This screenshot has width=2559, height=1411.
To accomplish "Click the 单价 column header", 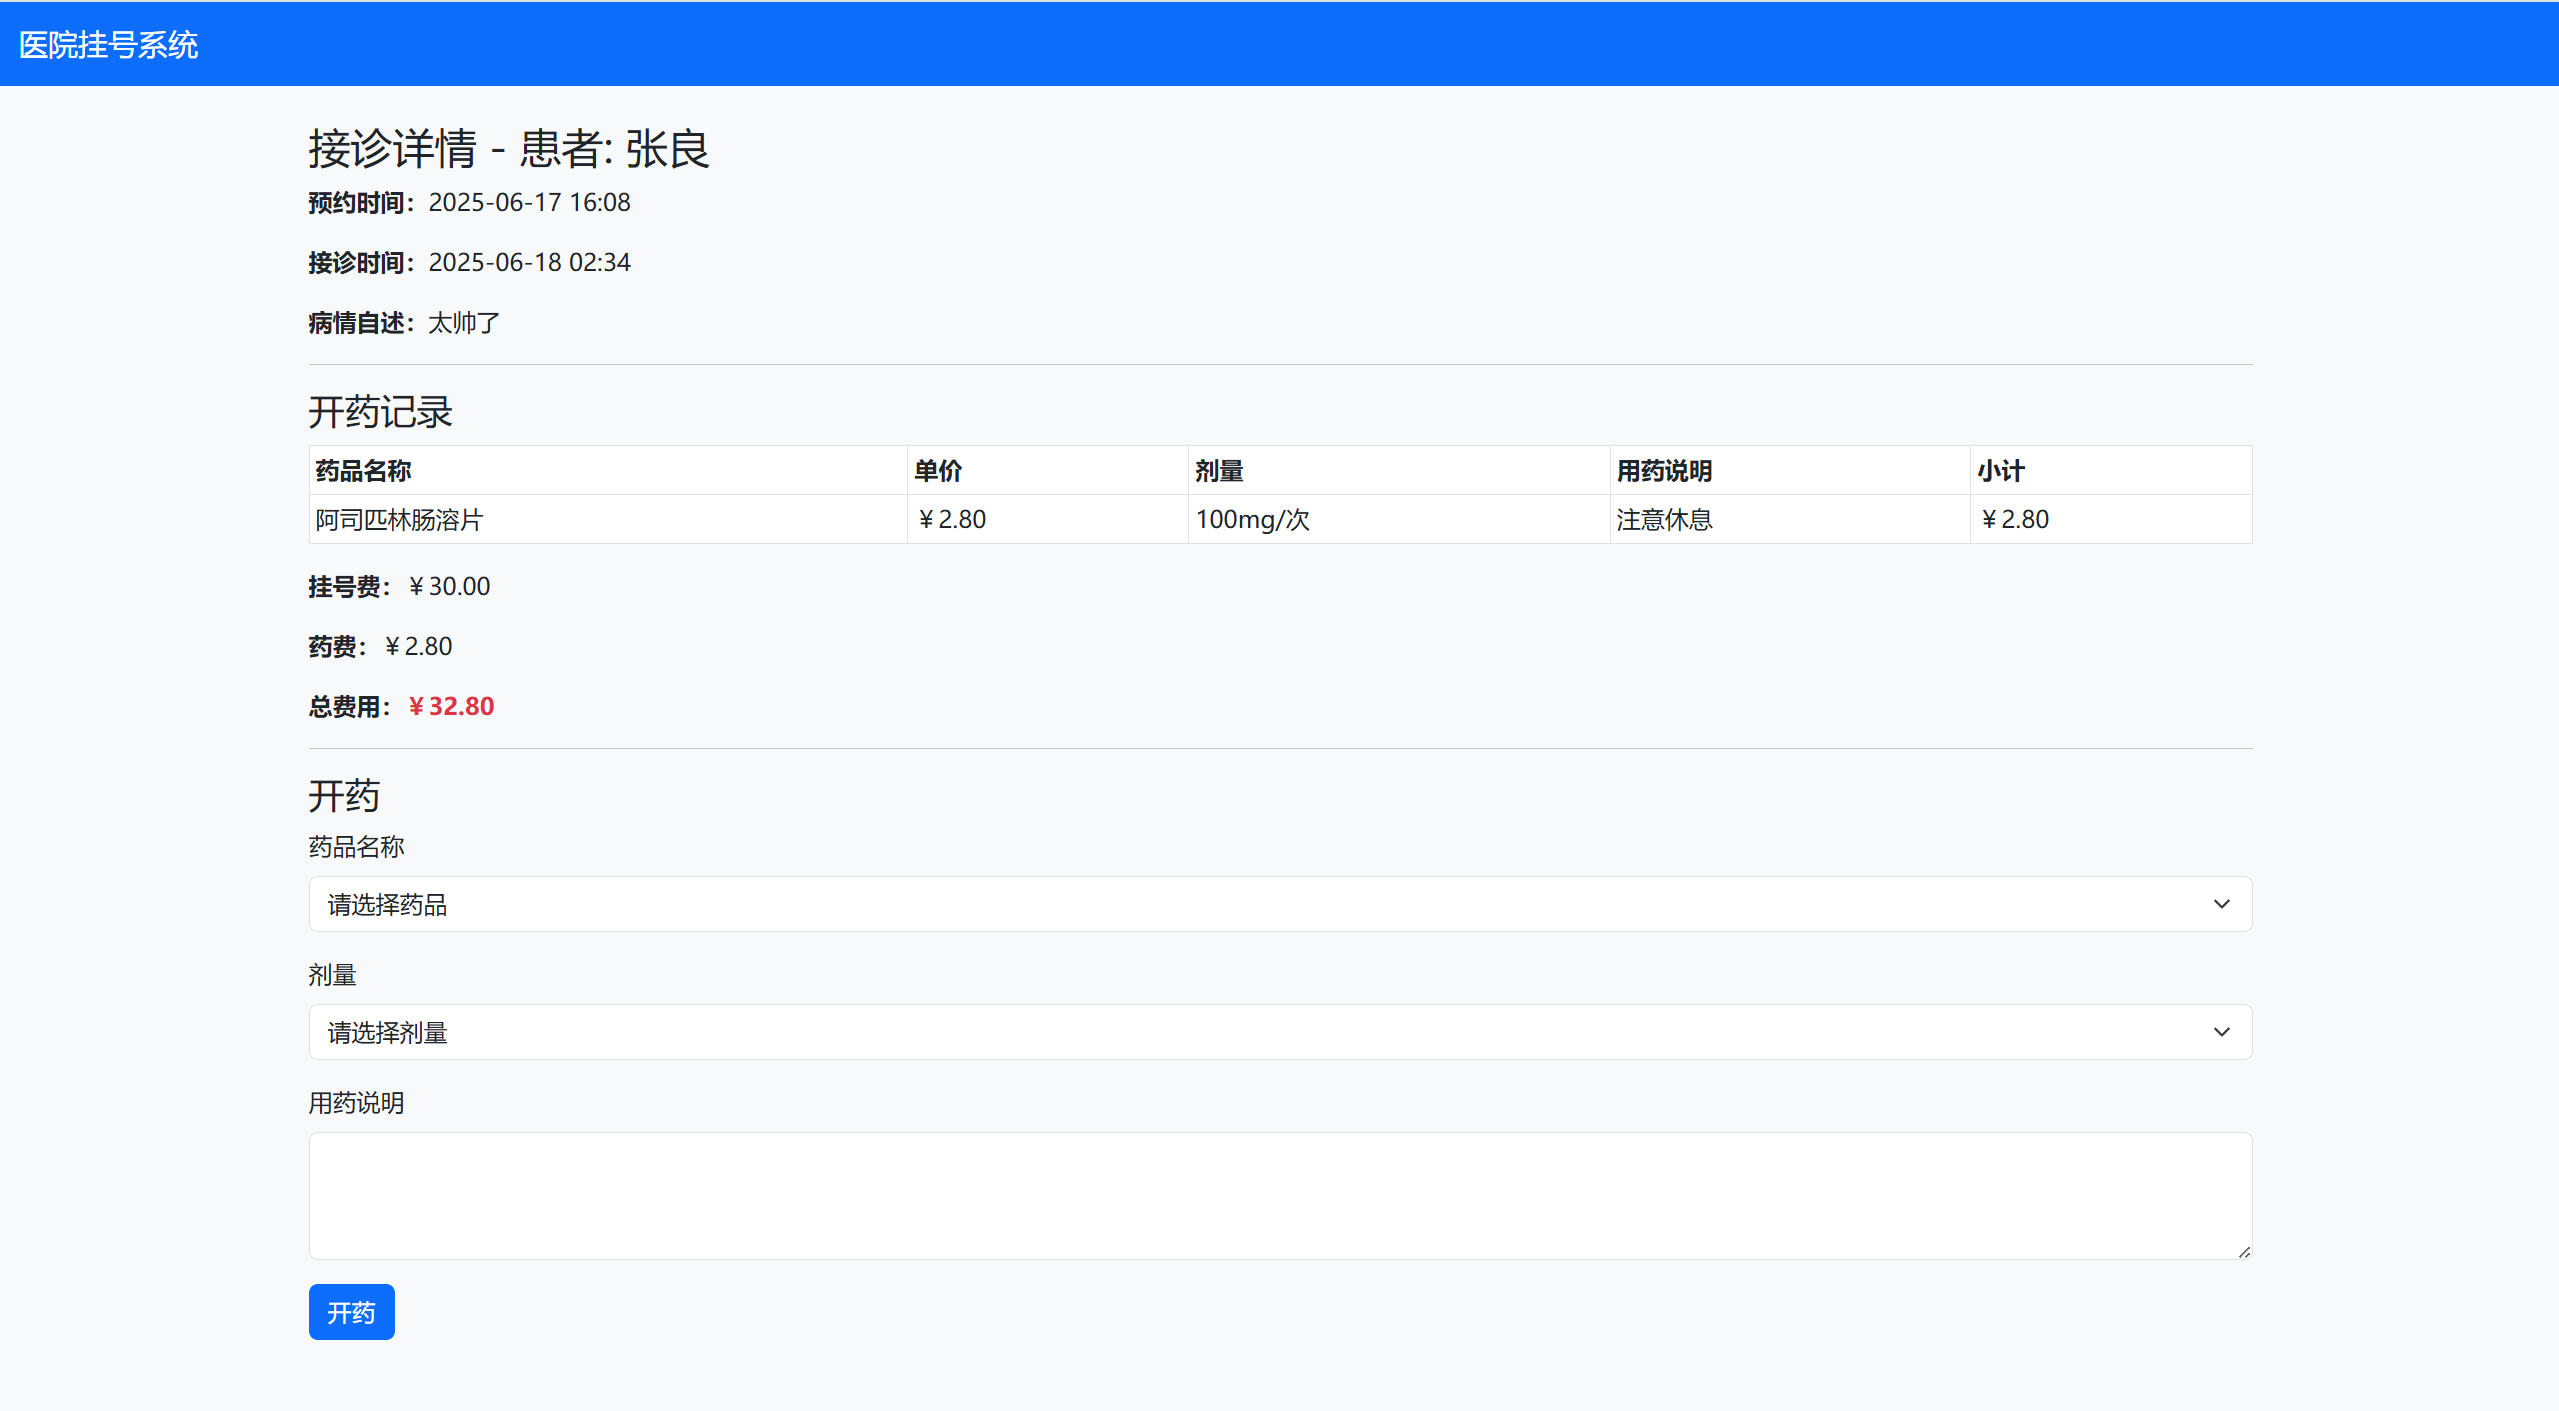I will click(x=938, y=471).
